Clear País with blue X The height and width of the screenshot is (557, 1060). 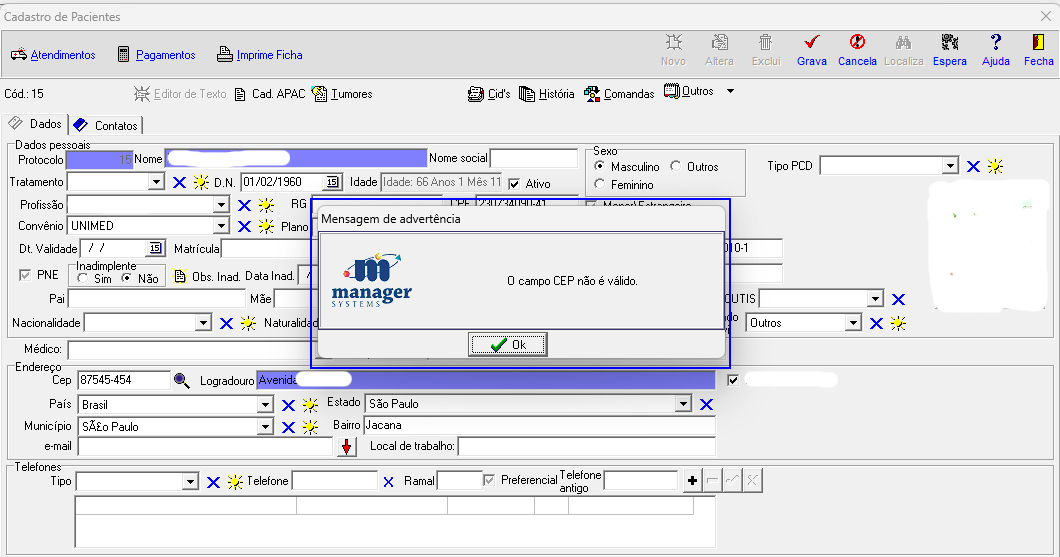(x=288, y=406)
